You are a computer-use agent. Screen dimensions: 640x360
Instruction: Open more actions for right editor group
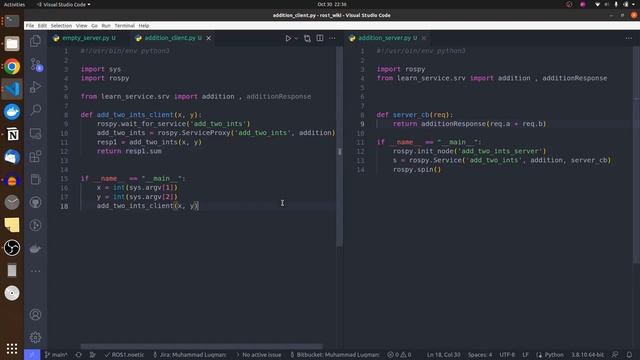(x=629, y=38)
